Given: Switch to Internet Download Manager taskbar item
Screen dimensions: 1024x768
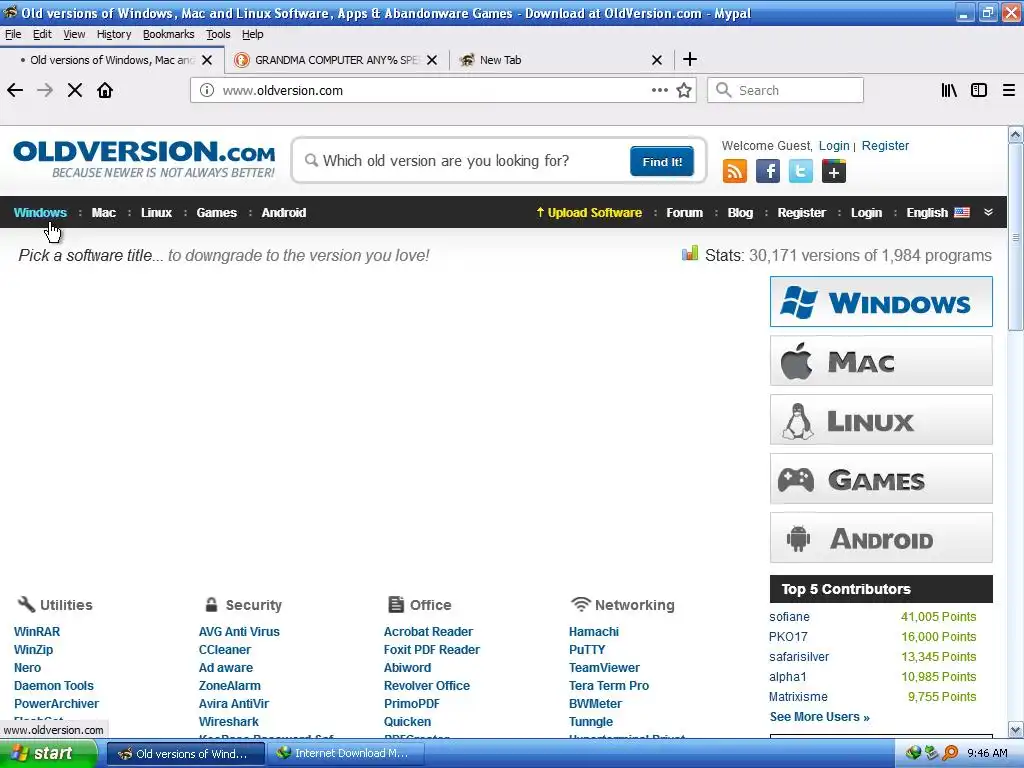Looking at the screenshot, I should (345, 754).
